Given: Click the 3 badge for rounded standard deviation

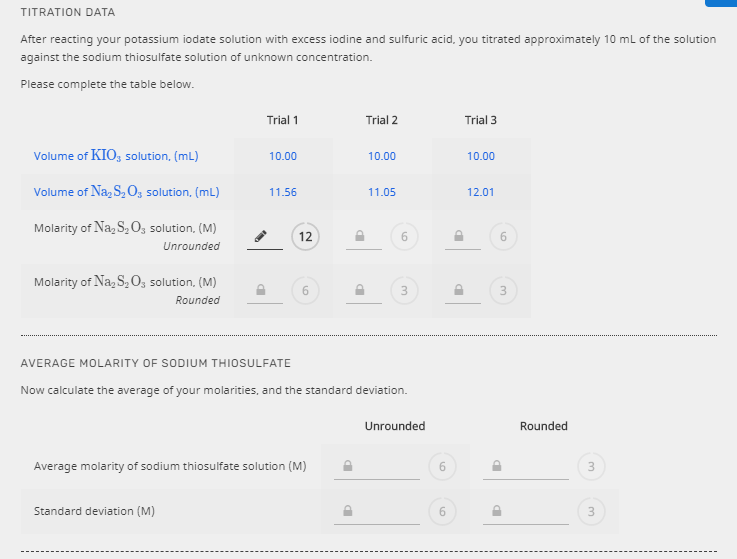Looking at the screenshot, I should pyautogui.click(x=591, y=511).
